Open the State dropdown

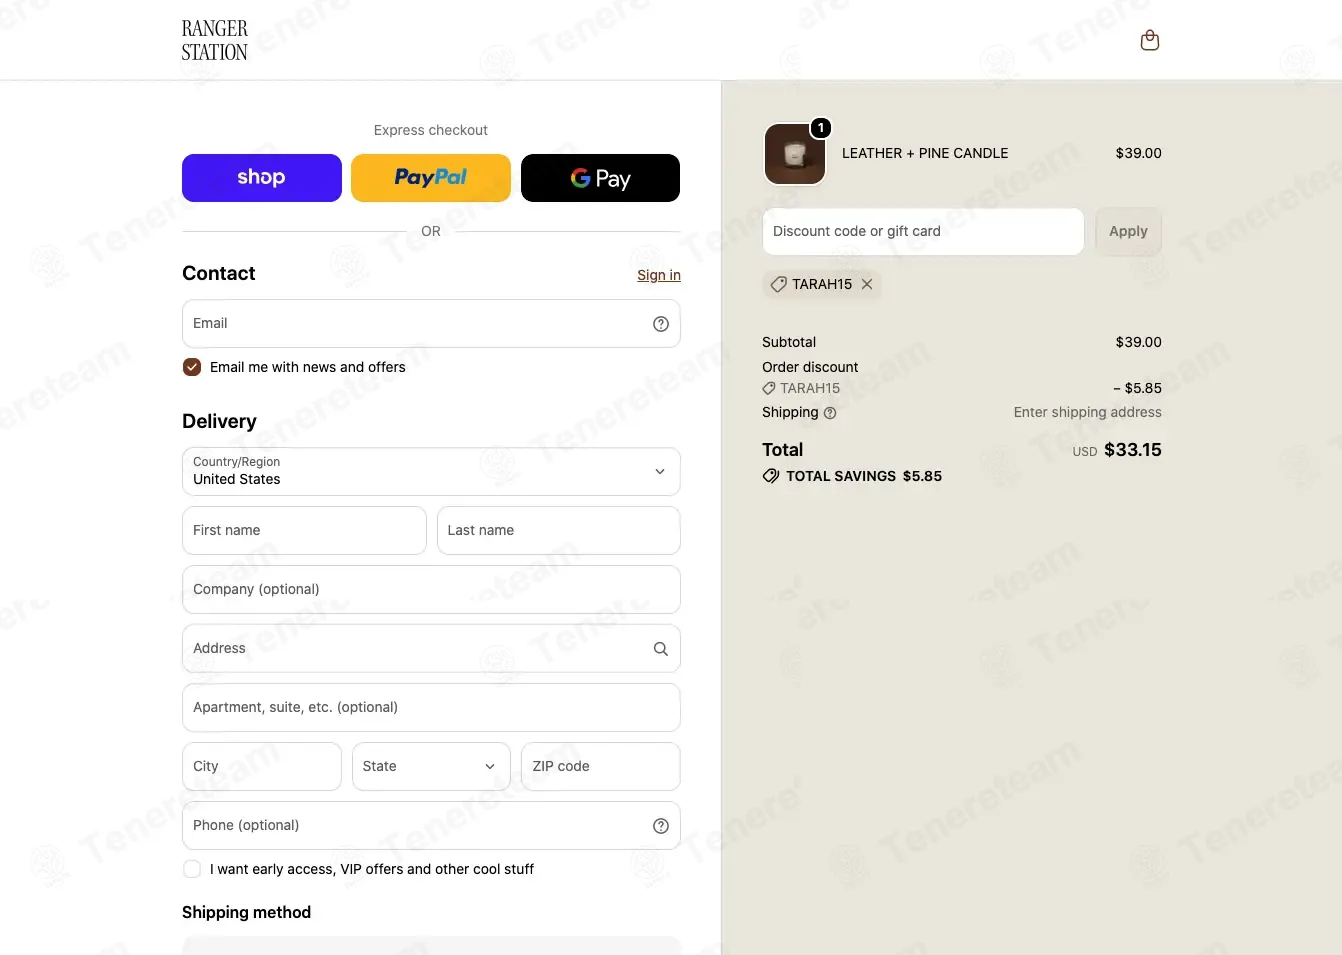coord(431,766)
